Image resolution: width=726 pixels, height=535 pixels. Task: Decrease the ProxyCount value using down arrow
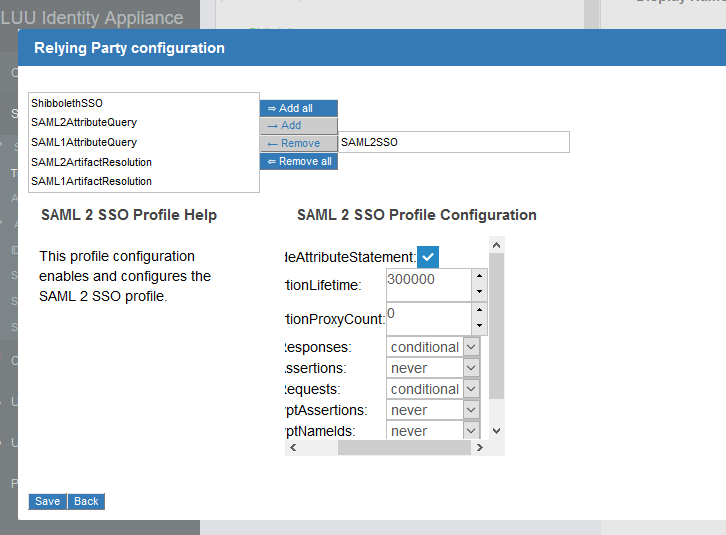479,327
